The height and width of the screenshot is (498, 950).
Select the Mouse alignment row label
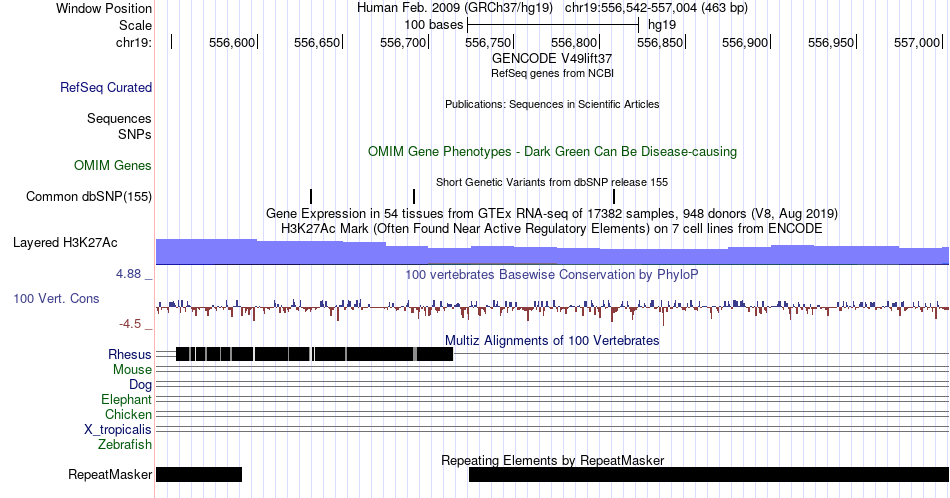click(x=132, y=370)
